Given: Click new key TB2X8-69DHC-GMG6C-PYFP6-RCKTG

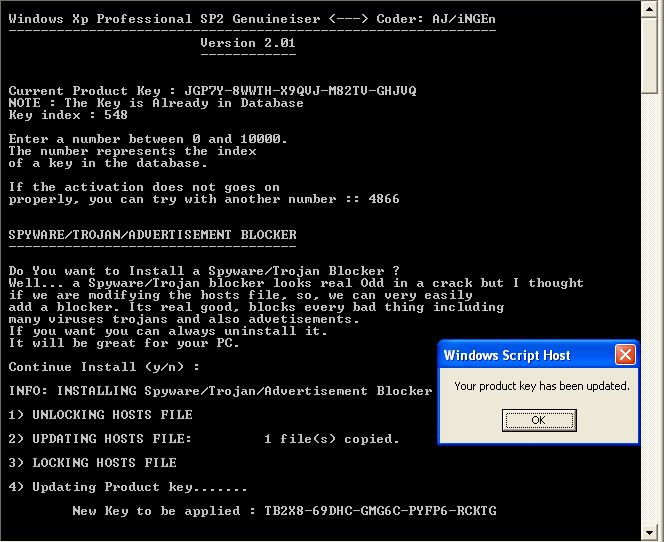Looking at the screenshot, I should click(380, 511).
